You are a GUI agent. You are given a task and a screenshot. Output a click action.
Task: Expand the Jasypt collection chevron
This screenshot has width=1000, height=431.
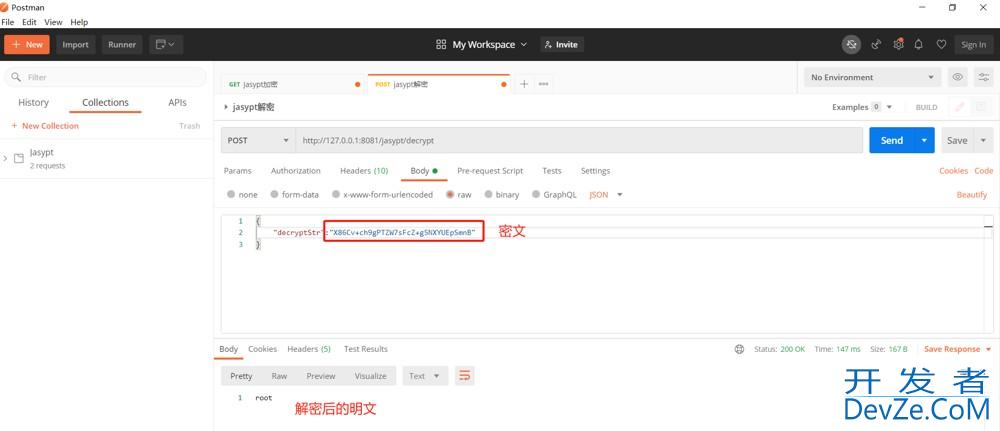(x=5, y=158)
